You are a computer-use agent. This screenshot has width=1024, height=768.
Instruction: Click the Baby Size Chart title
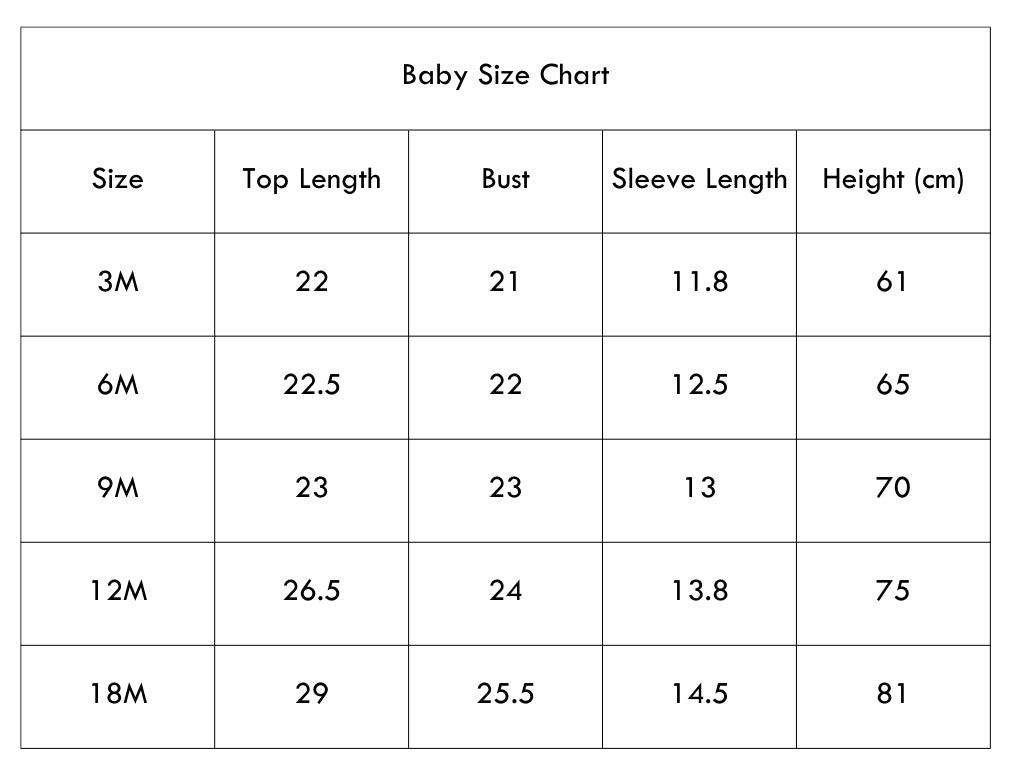coord(505,76)
